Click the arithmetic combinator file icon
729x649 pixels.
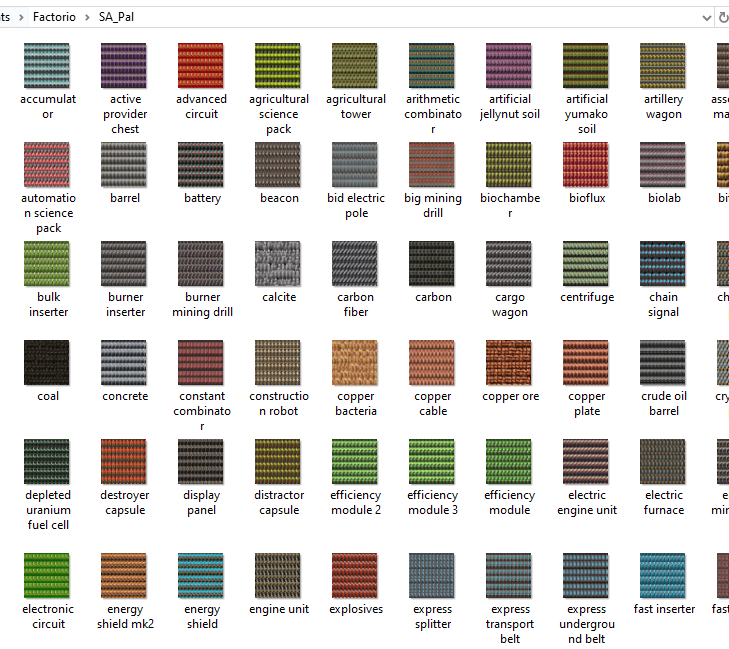[431, 66]
